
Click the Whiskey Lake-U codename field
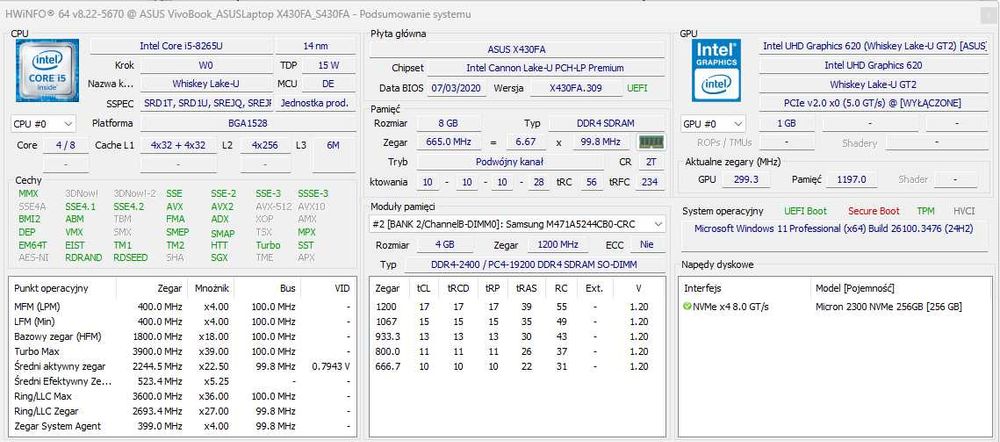(x=205, y=84)
